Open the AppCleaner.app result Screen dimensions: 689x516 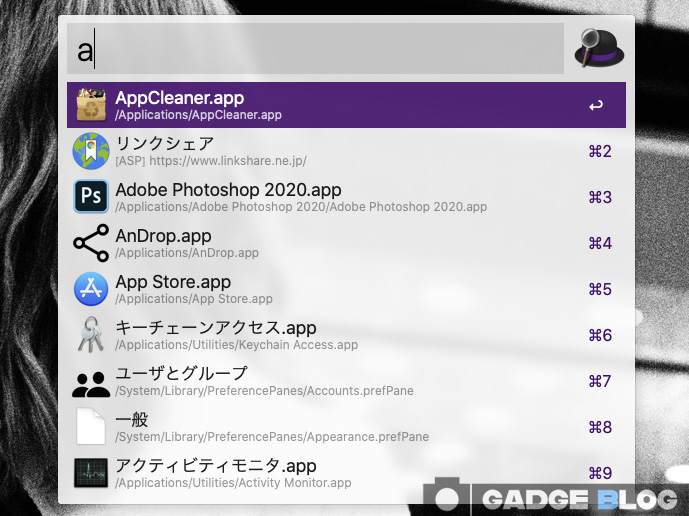346,105
